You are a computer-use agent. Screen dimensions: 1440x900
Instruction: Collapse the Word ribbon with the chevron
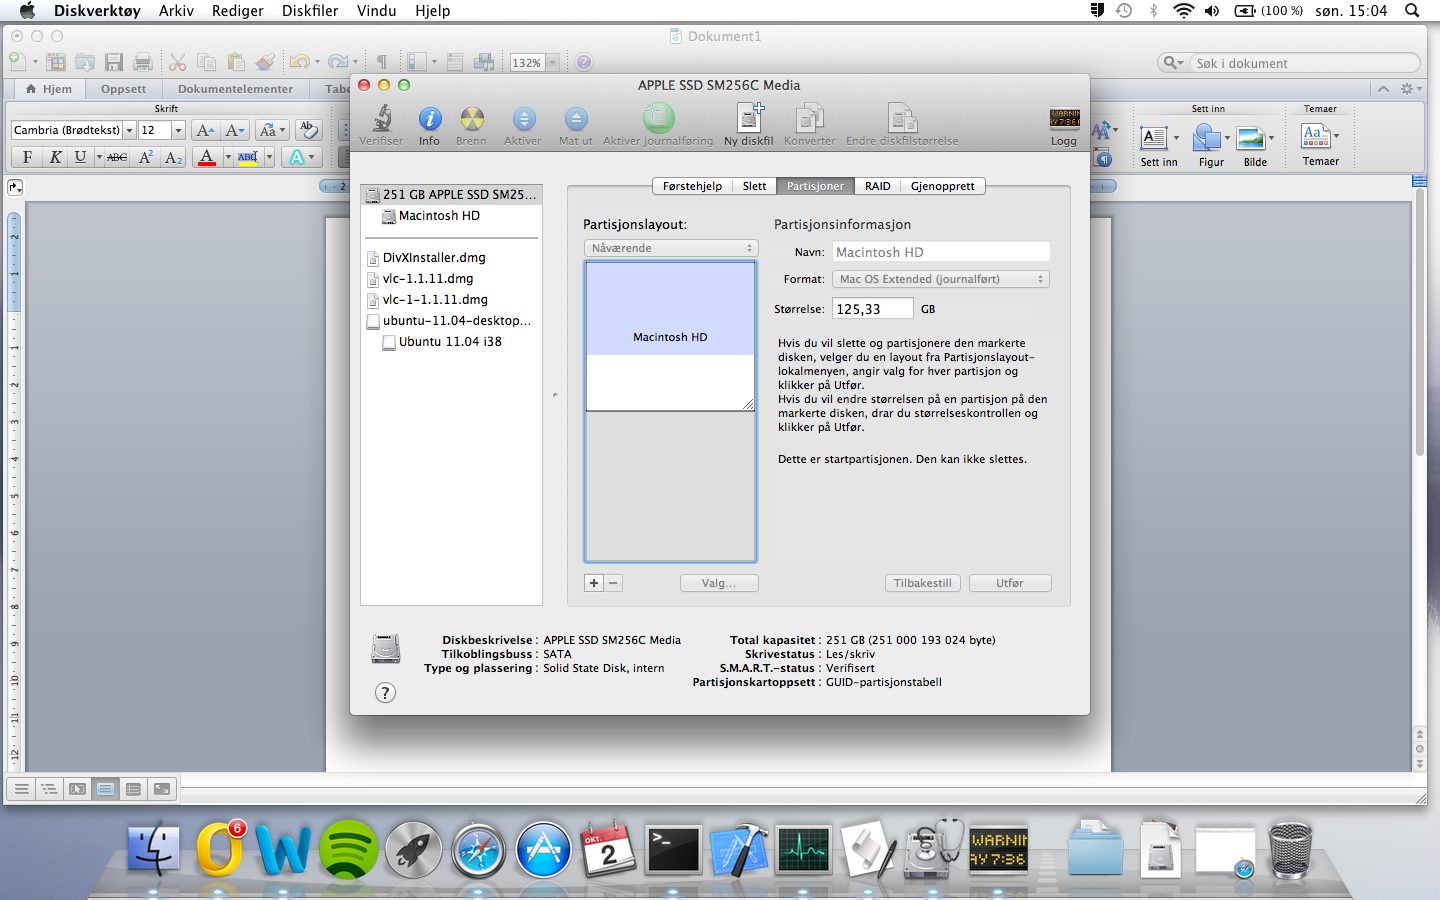[x=1383, y=89]
